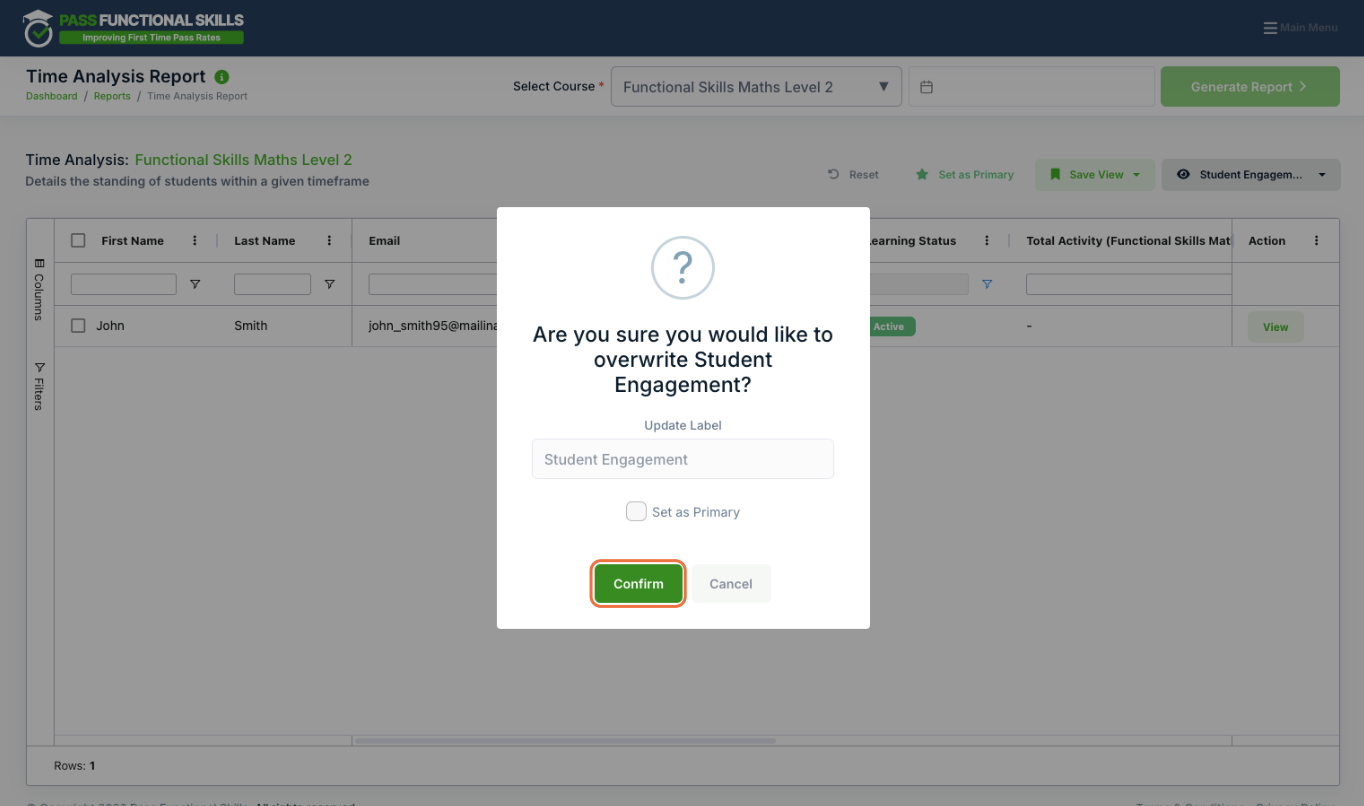Expand the Select Course dropdown
This screenshot has width=1364, height=806.
[756, 87]
